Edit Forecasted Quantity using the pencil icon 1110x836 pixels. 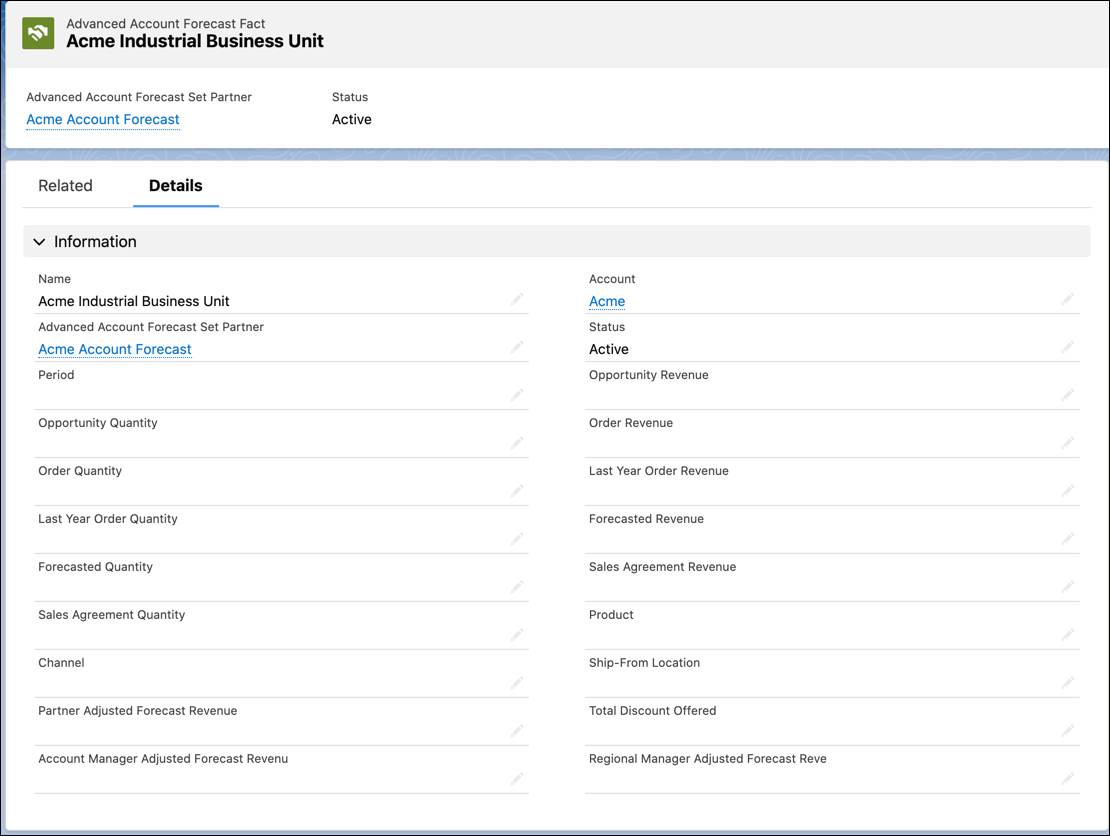tap(517, 586)
